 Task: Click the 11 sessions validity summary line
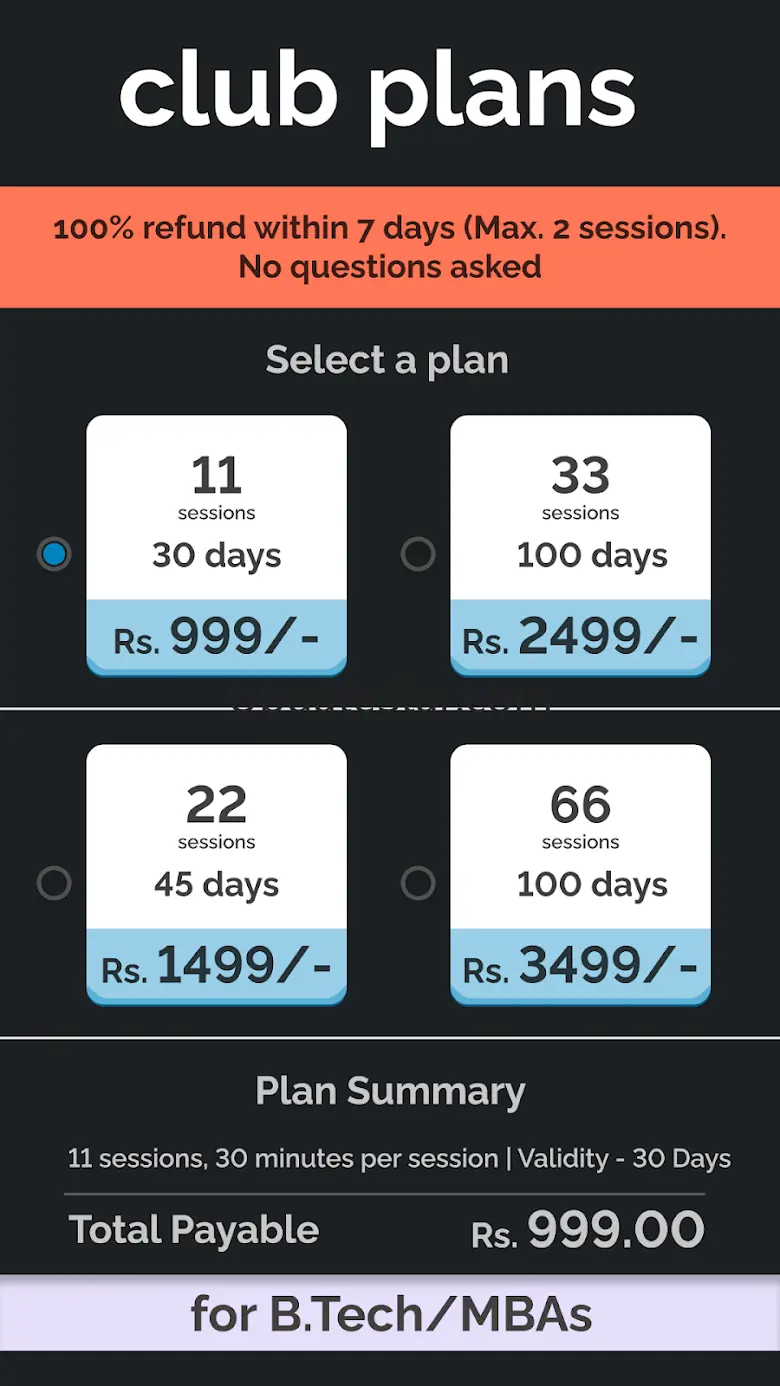pyautogui.click(x=399, y=1158)
